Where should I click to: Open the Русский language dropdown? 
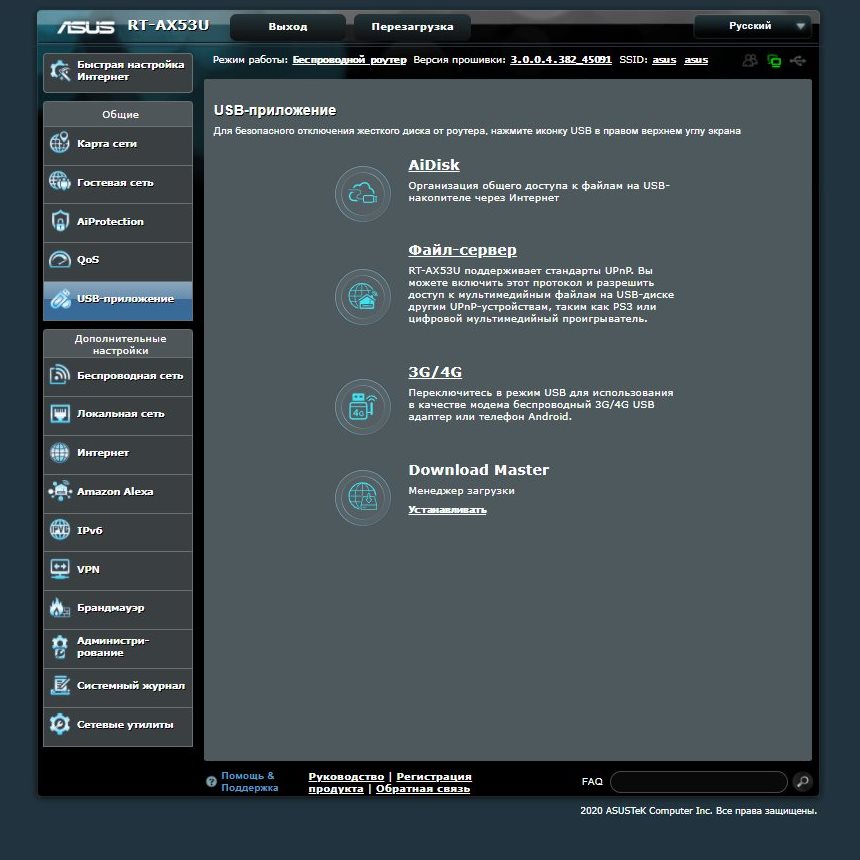pyautogui.click(x=752, y=26)
